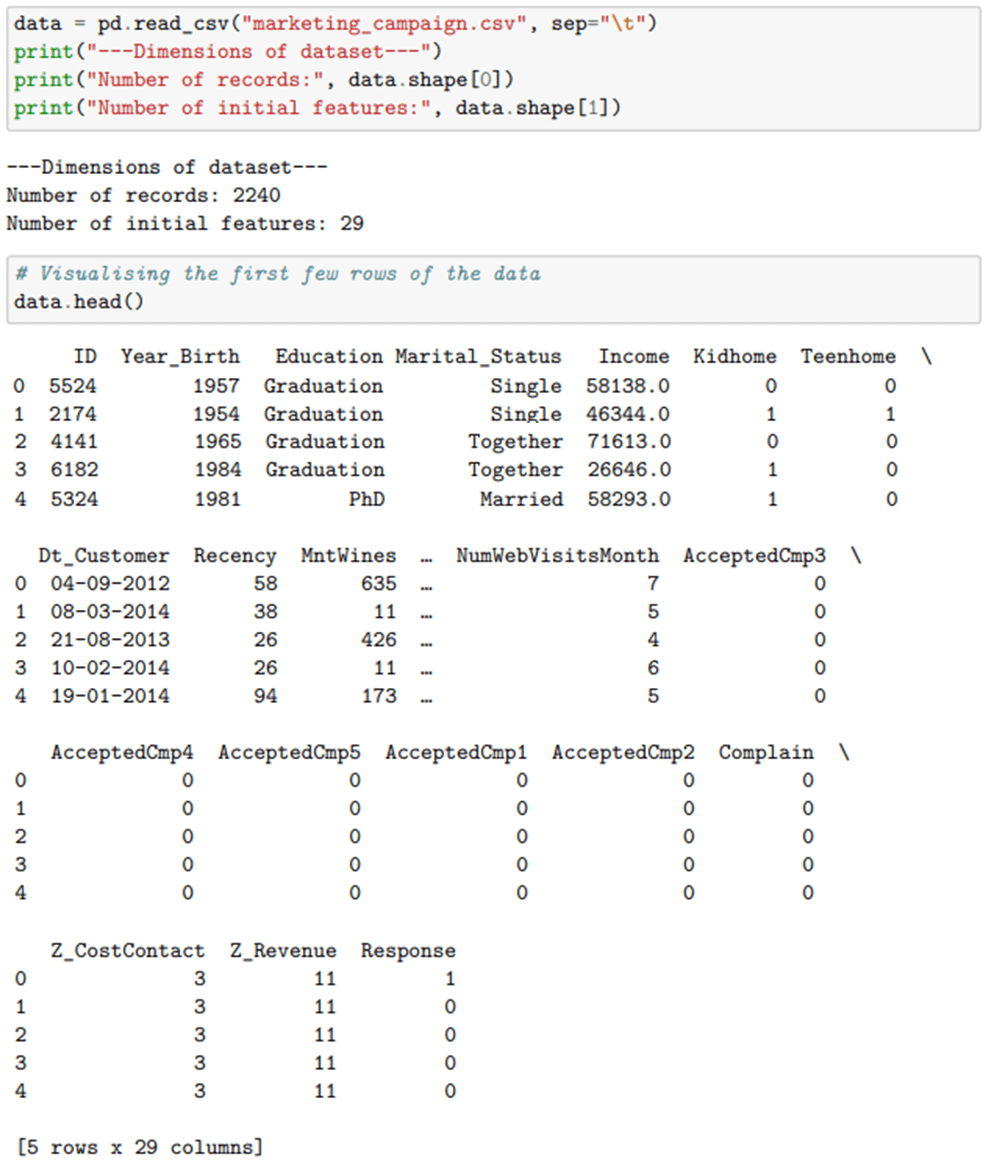994x1171 pixels.
Task: Select income value 71613.0
Action: pyautogui.click(x=628, y=442)
